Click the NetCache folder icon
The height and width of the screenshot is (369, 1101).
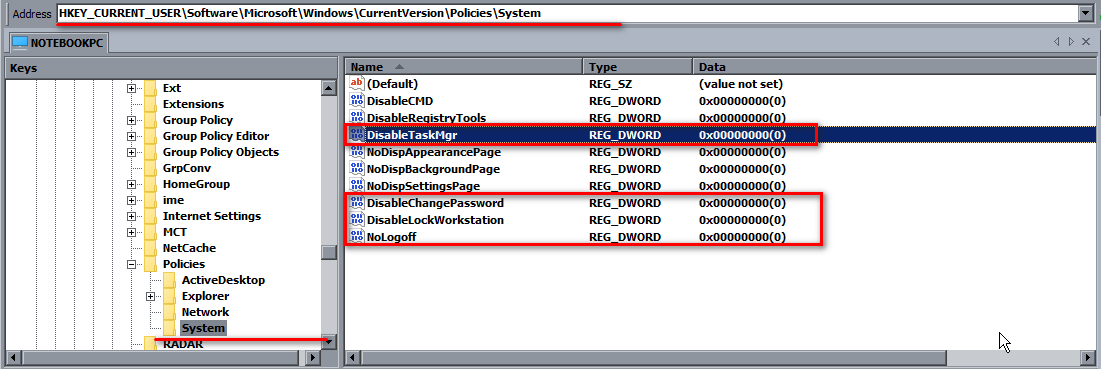(150, 248)
